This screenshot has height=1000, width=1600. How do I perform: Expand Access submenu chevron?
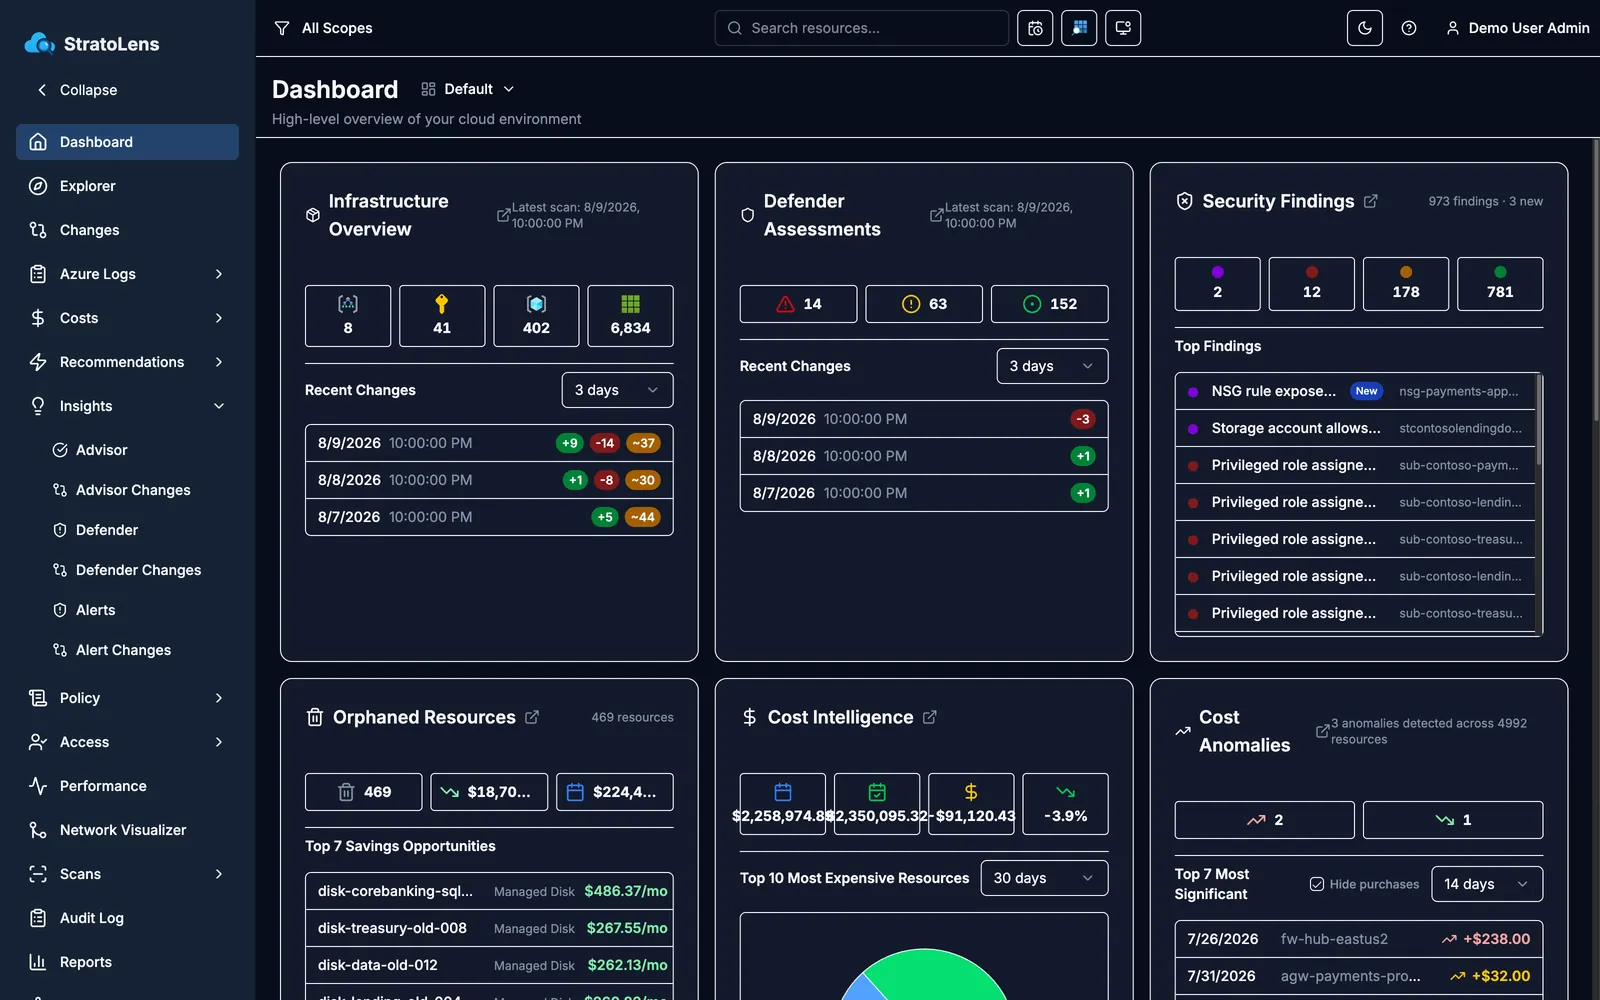tap(219, 742)
